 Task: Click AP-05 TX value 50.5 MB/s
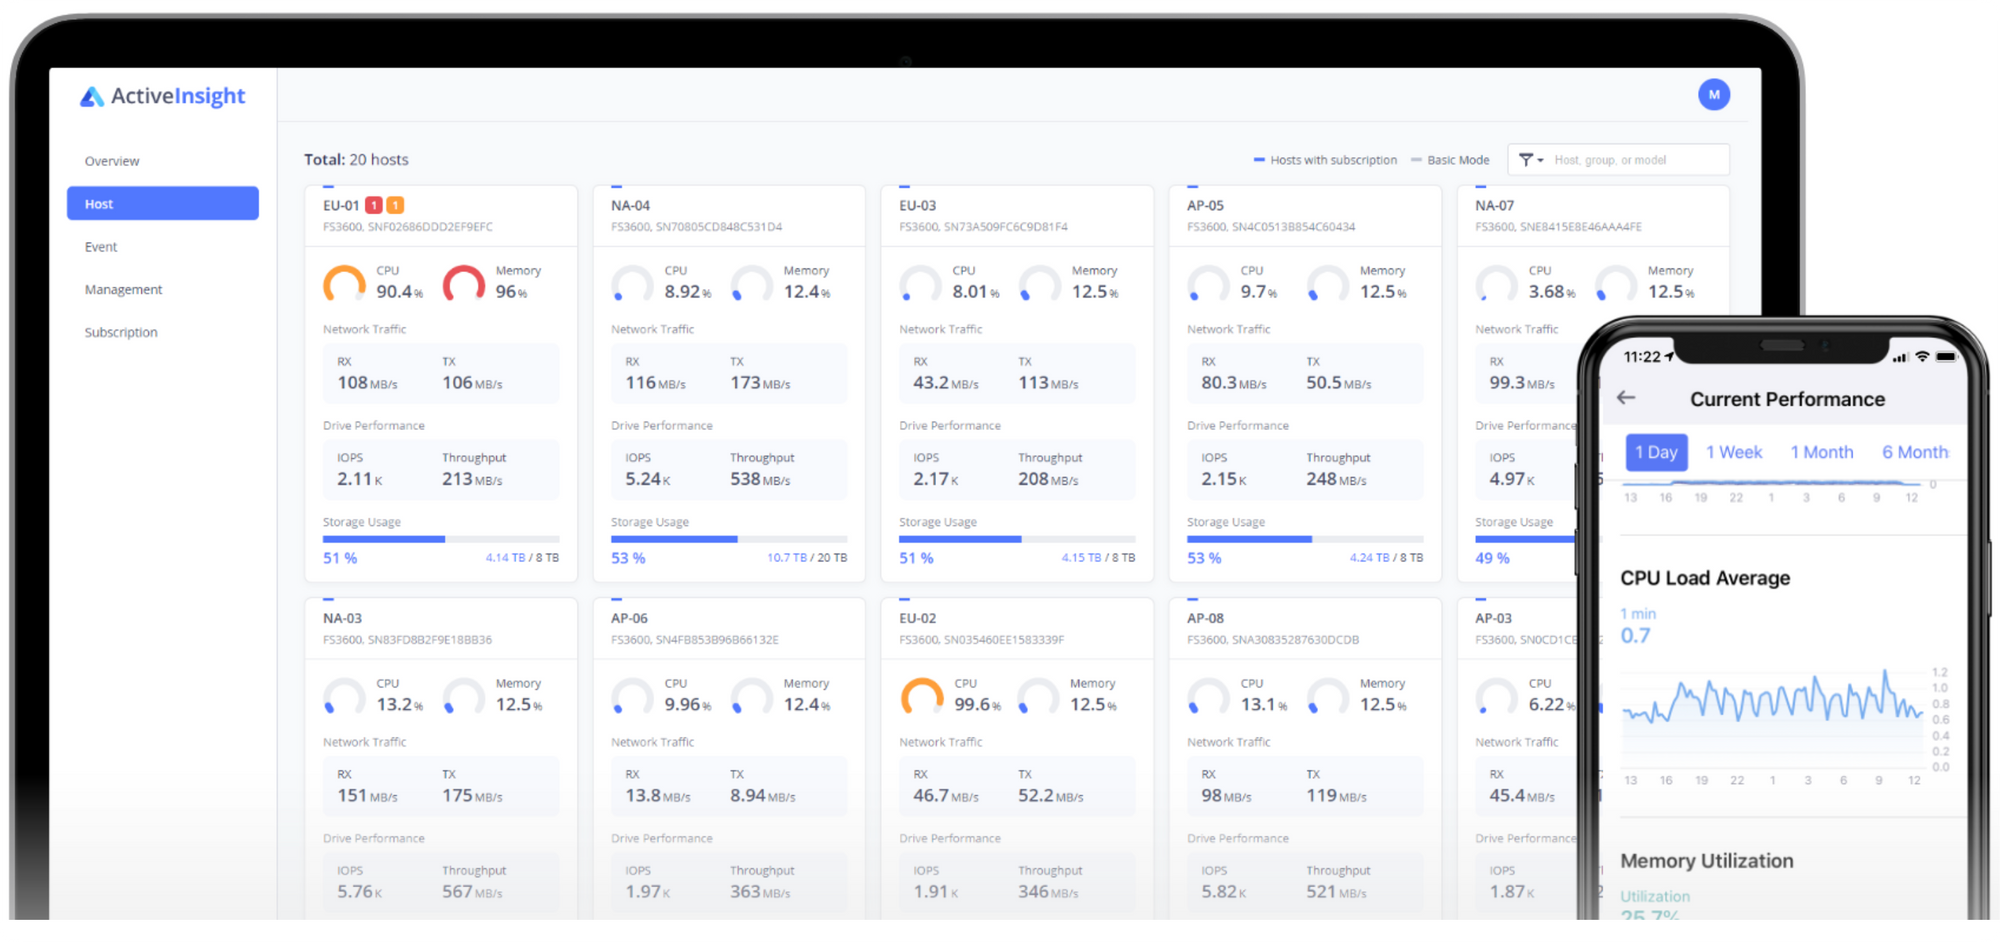click(1338, 383)
